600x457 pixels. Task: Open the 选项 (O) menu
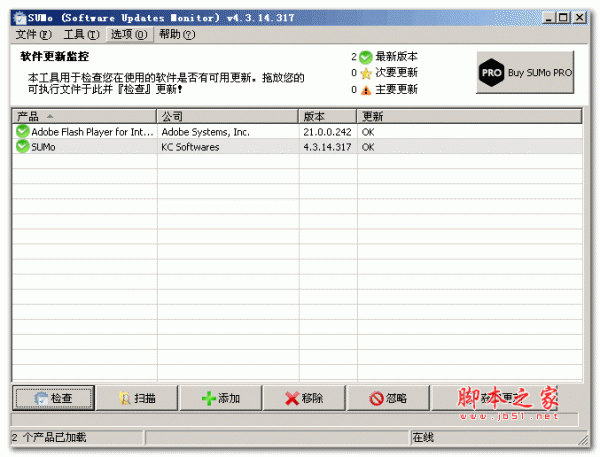(129, 34)
